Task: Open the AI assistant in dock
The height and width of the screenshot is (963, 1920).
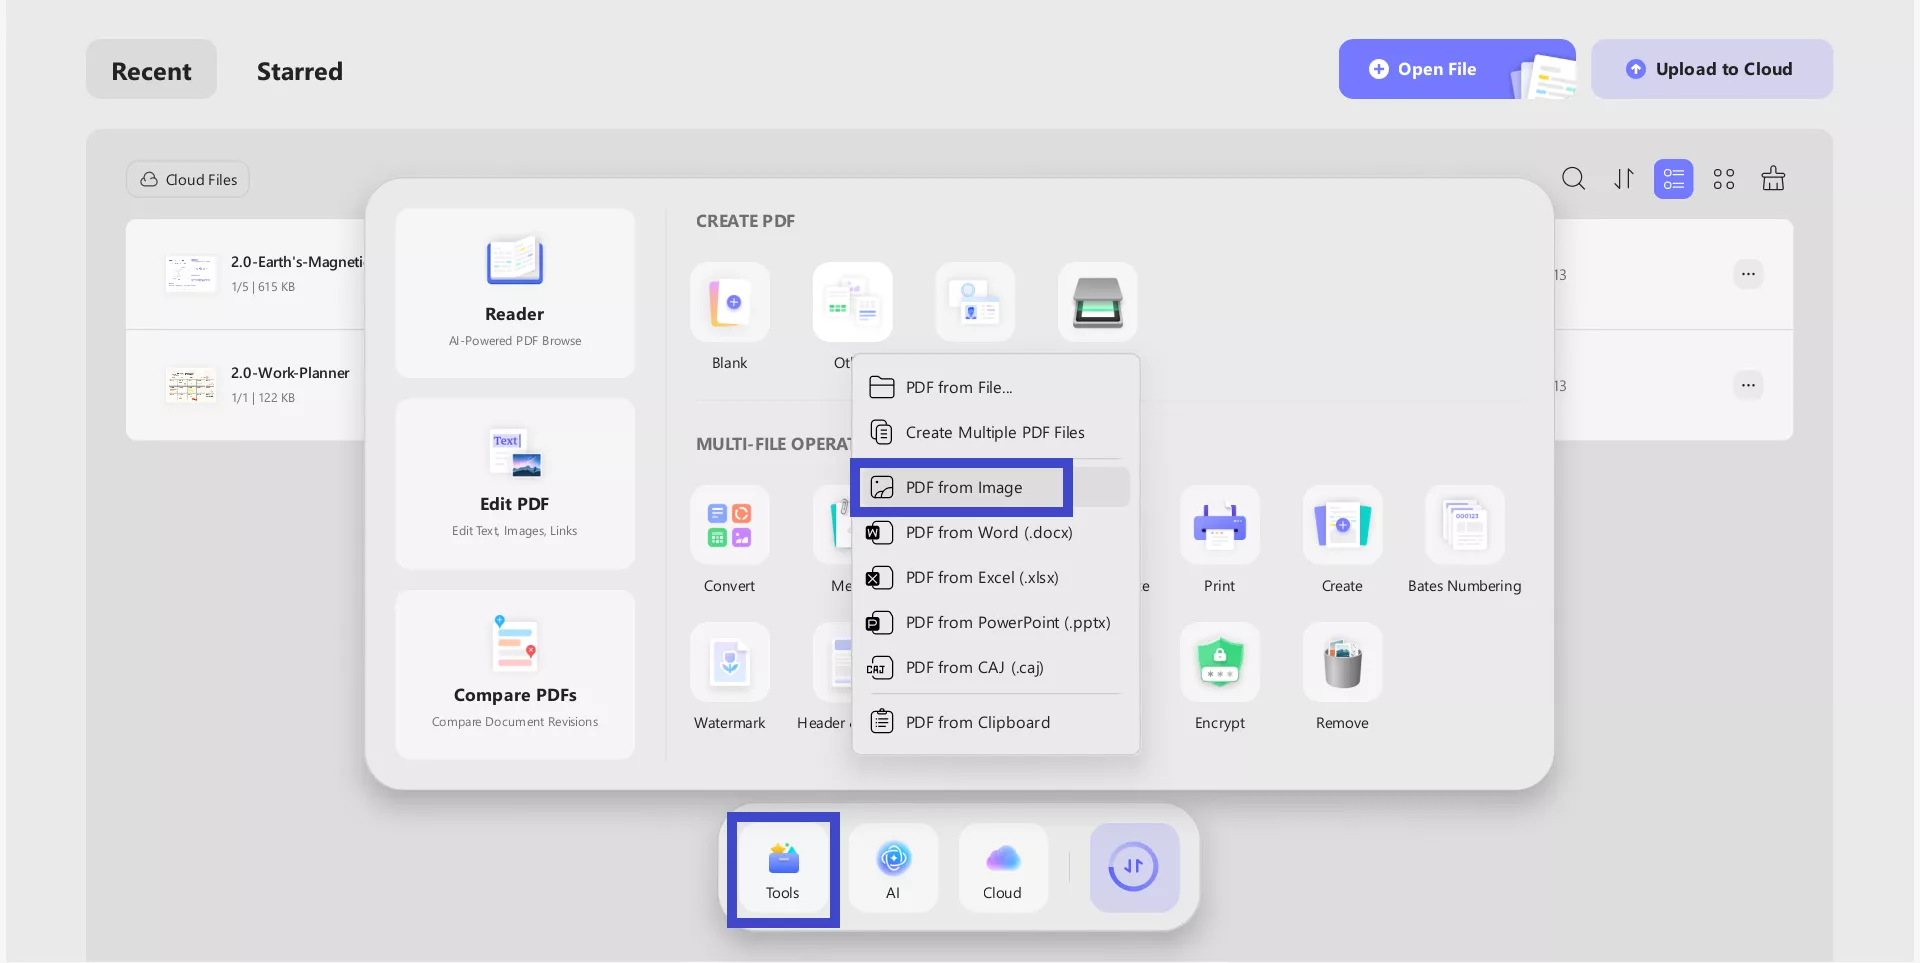Action: 893,867
